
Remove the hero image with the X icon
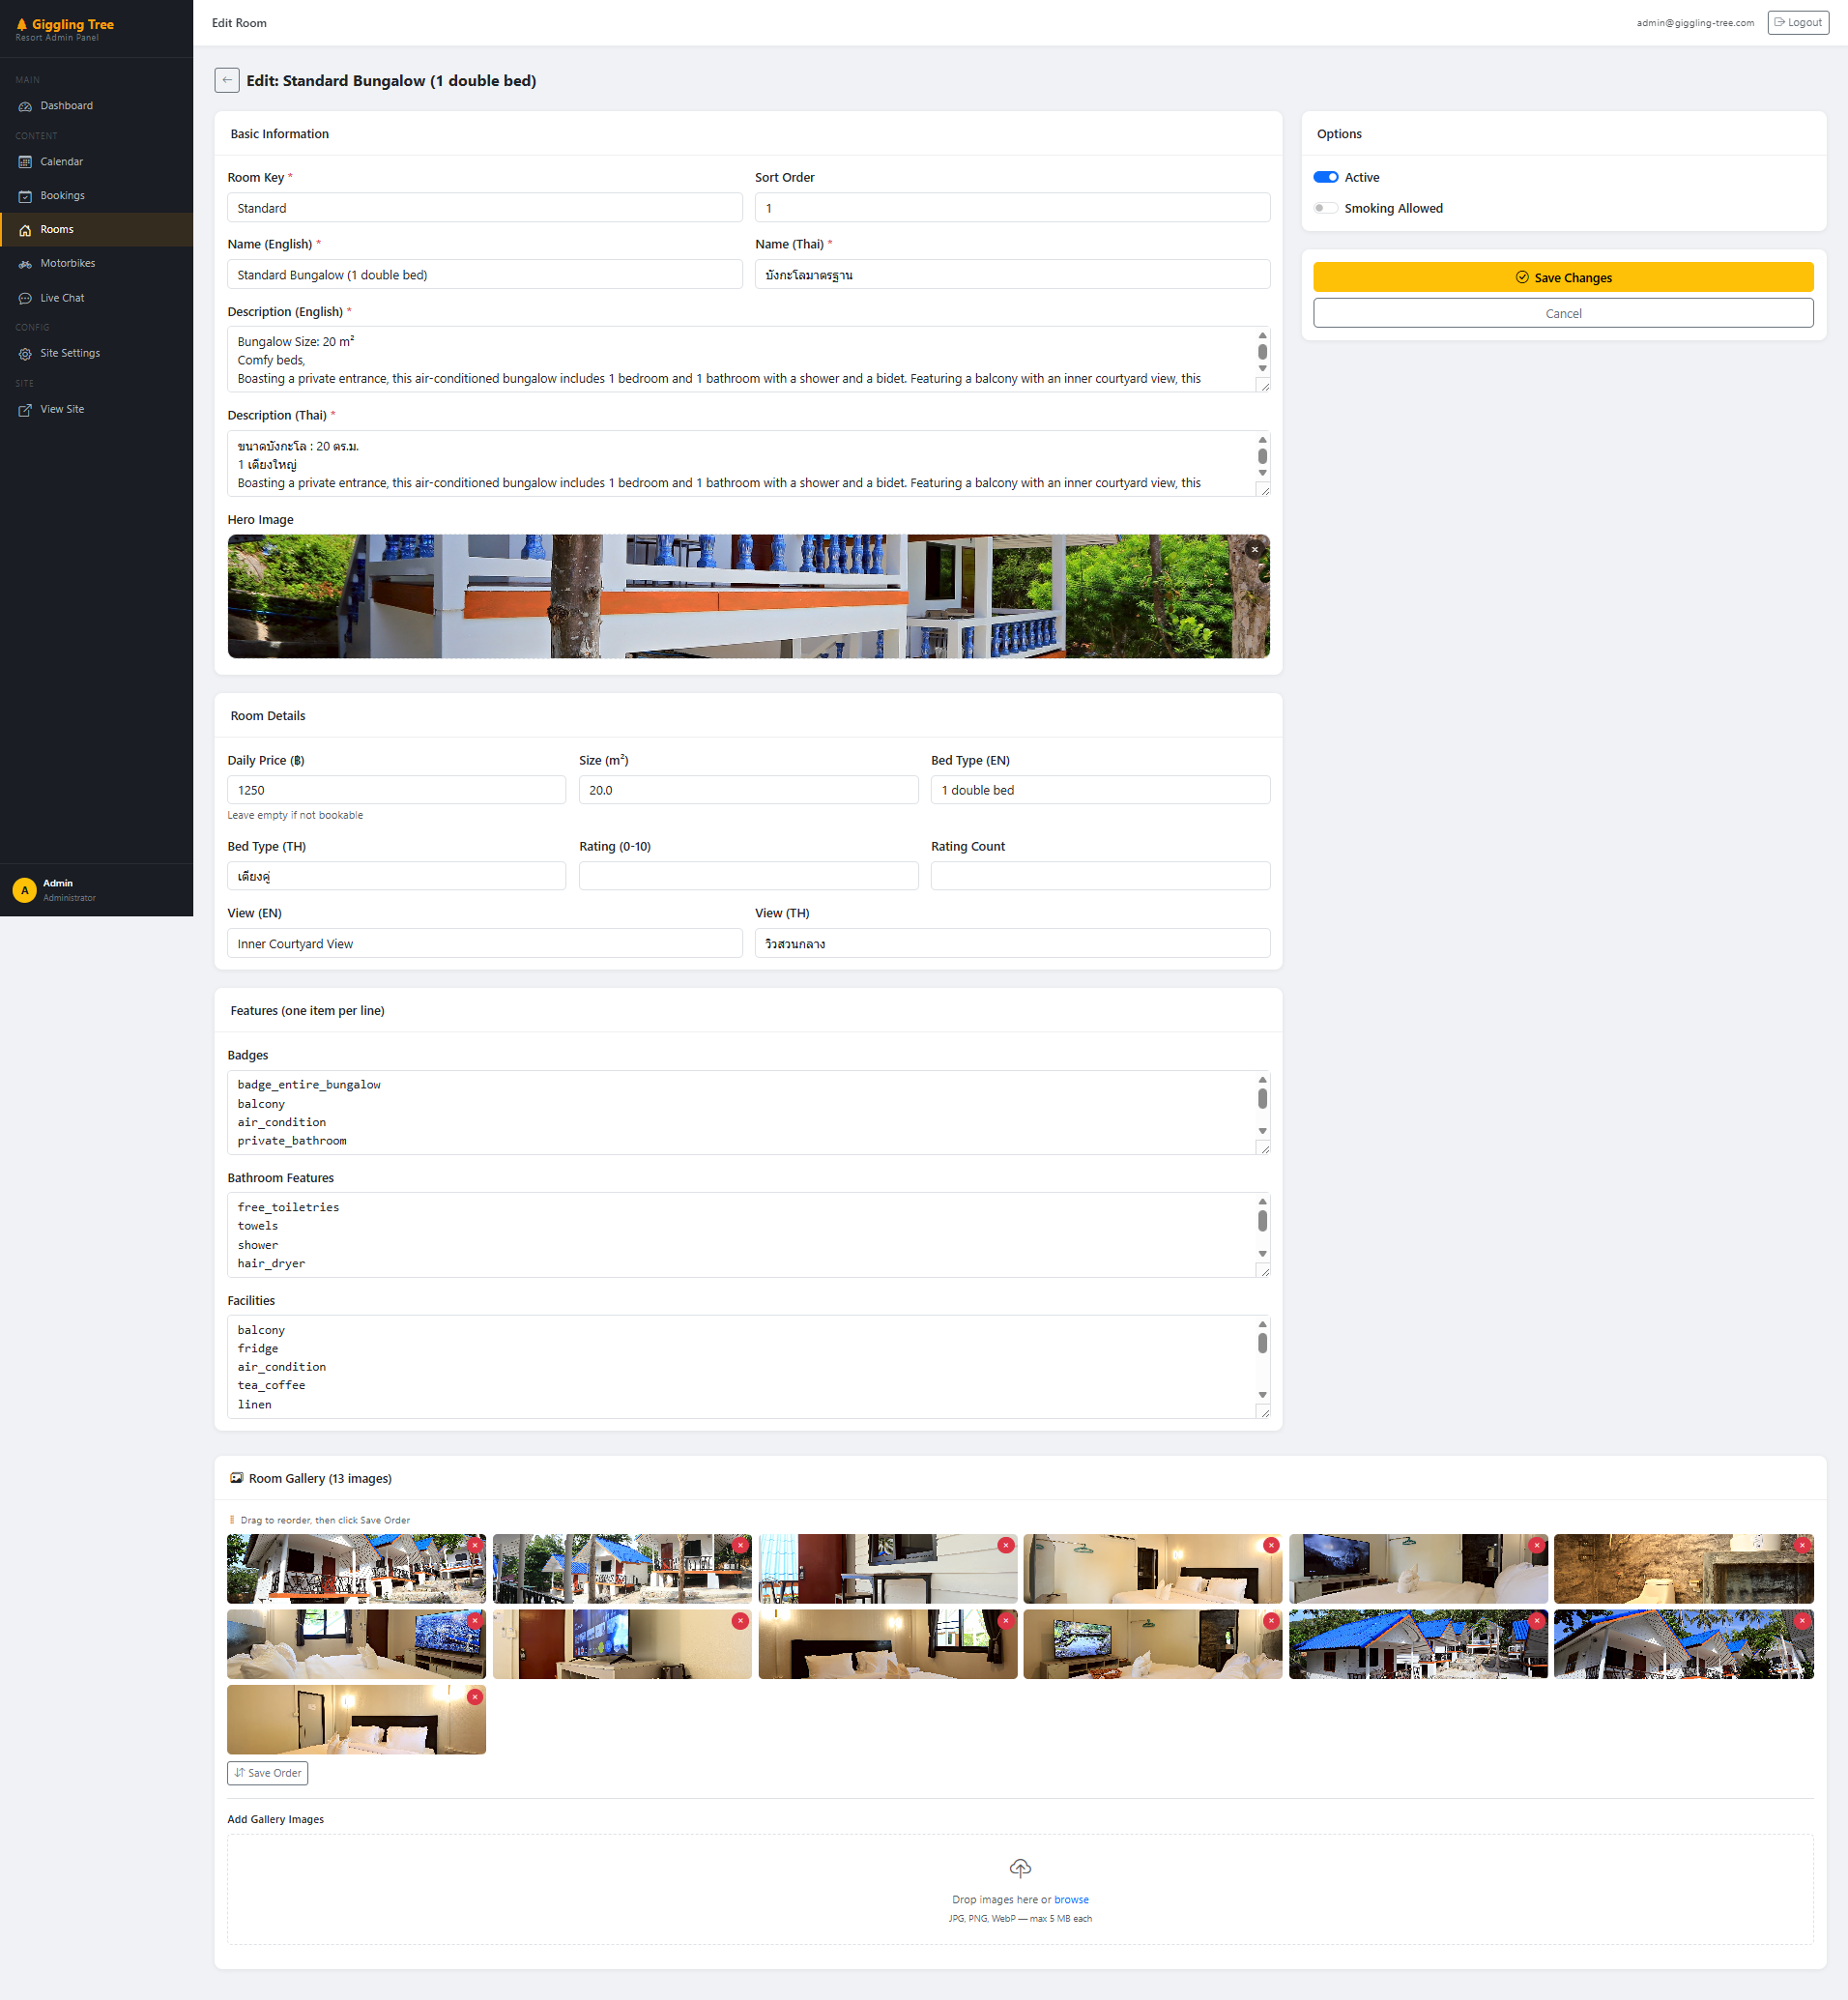(1255, 549)
